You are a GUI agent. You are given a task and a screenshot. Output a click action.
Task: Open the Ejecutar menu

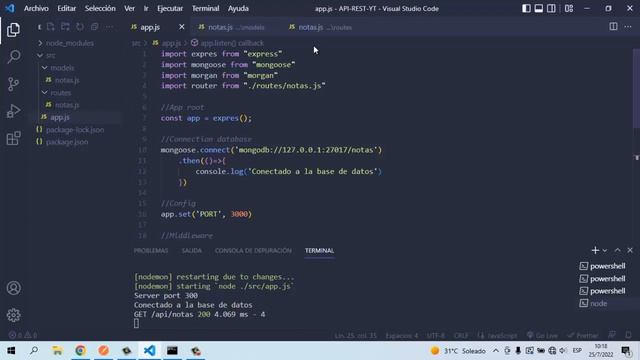point(170,8)
